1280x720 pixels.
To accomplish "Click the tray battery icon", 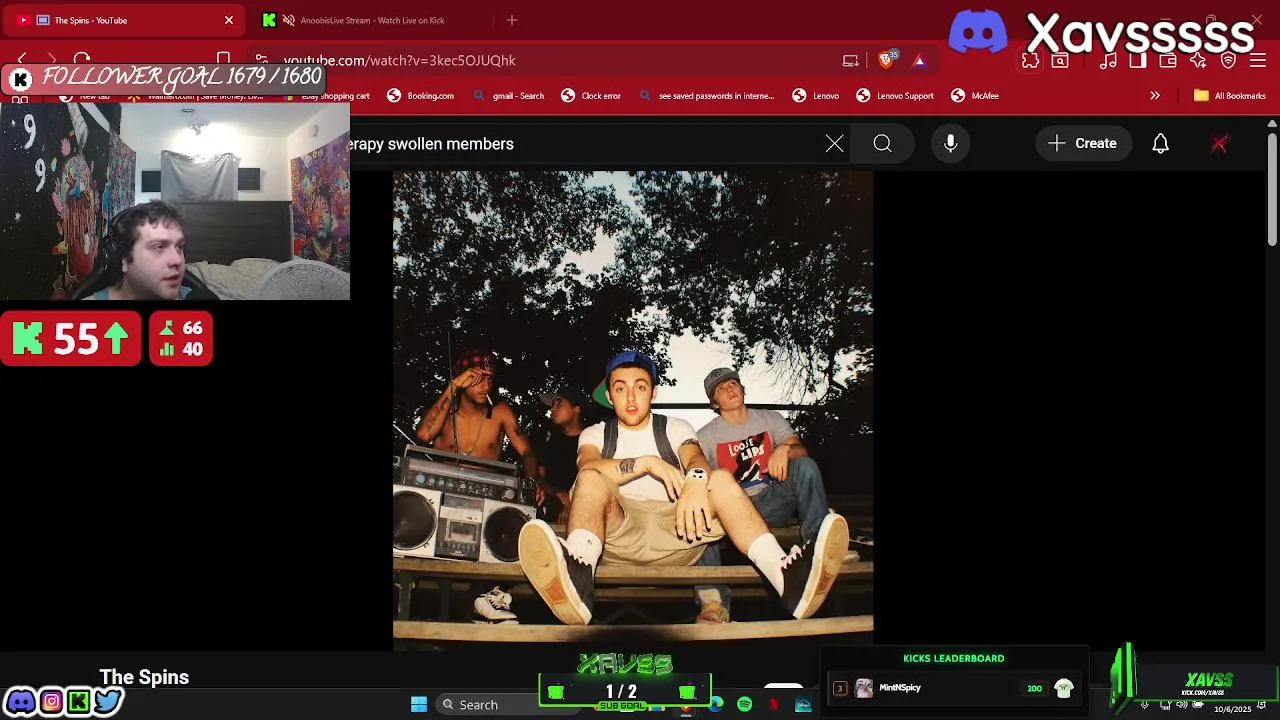I will (1197, 705).
